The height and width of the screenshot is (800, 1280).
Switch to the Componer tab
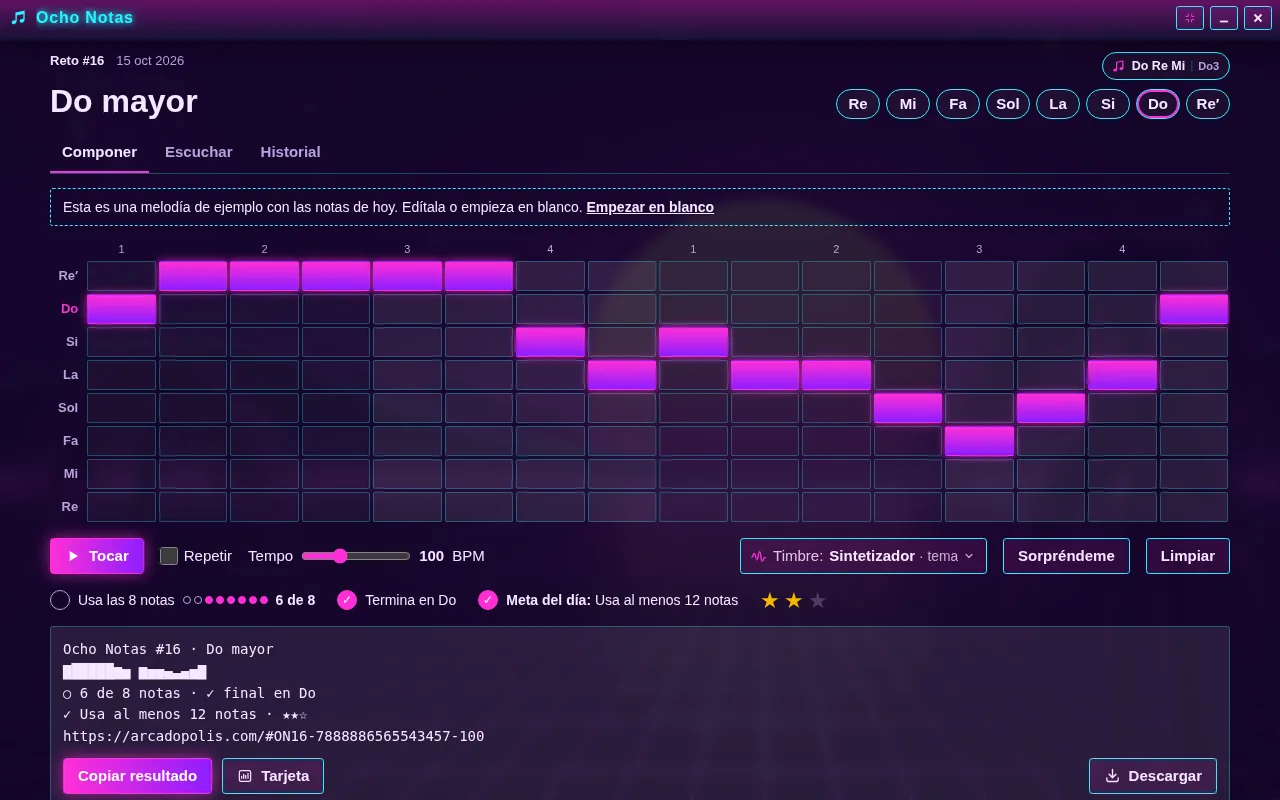(99, 152)
